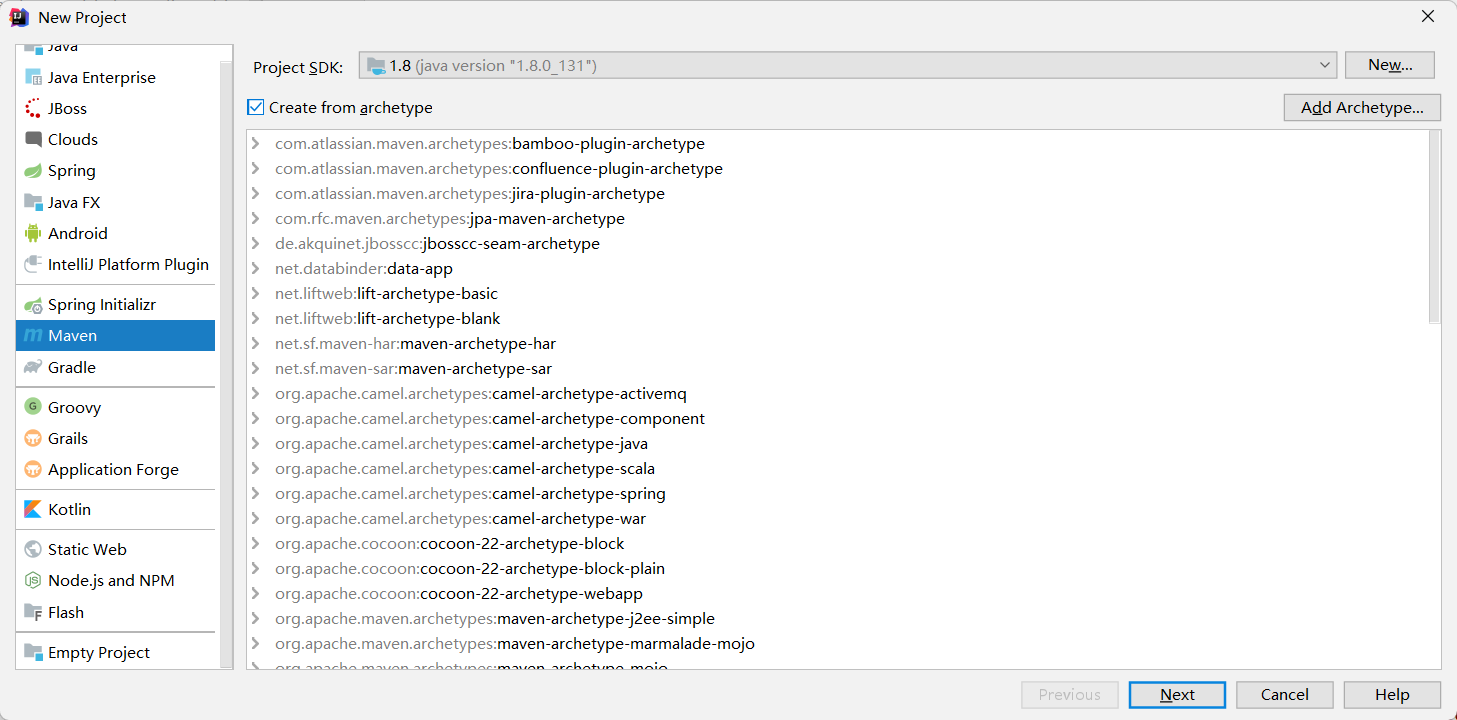Screen dimensions: 1457x720
Task: Click the Gradle elephant icon
Action: (33, 367)
